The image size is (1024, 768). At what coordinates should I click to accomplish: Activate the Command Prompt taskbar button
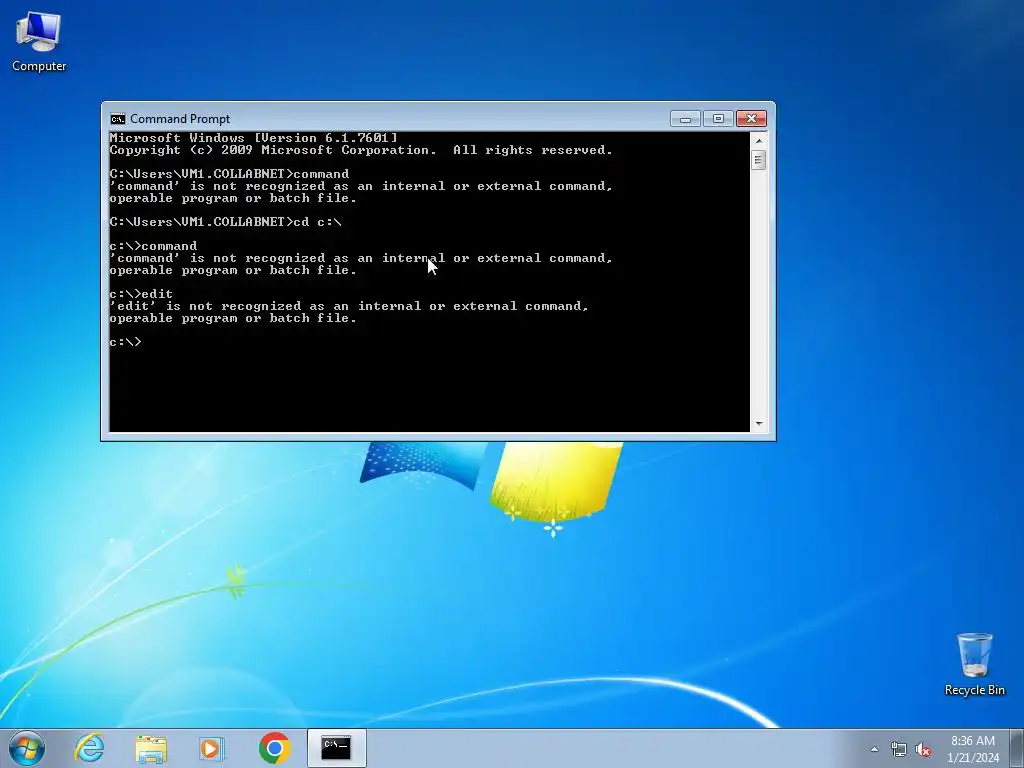click(336, 748)
